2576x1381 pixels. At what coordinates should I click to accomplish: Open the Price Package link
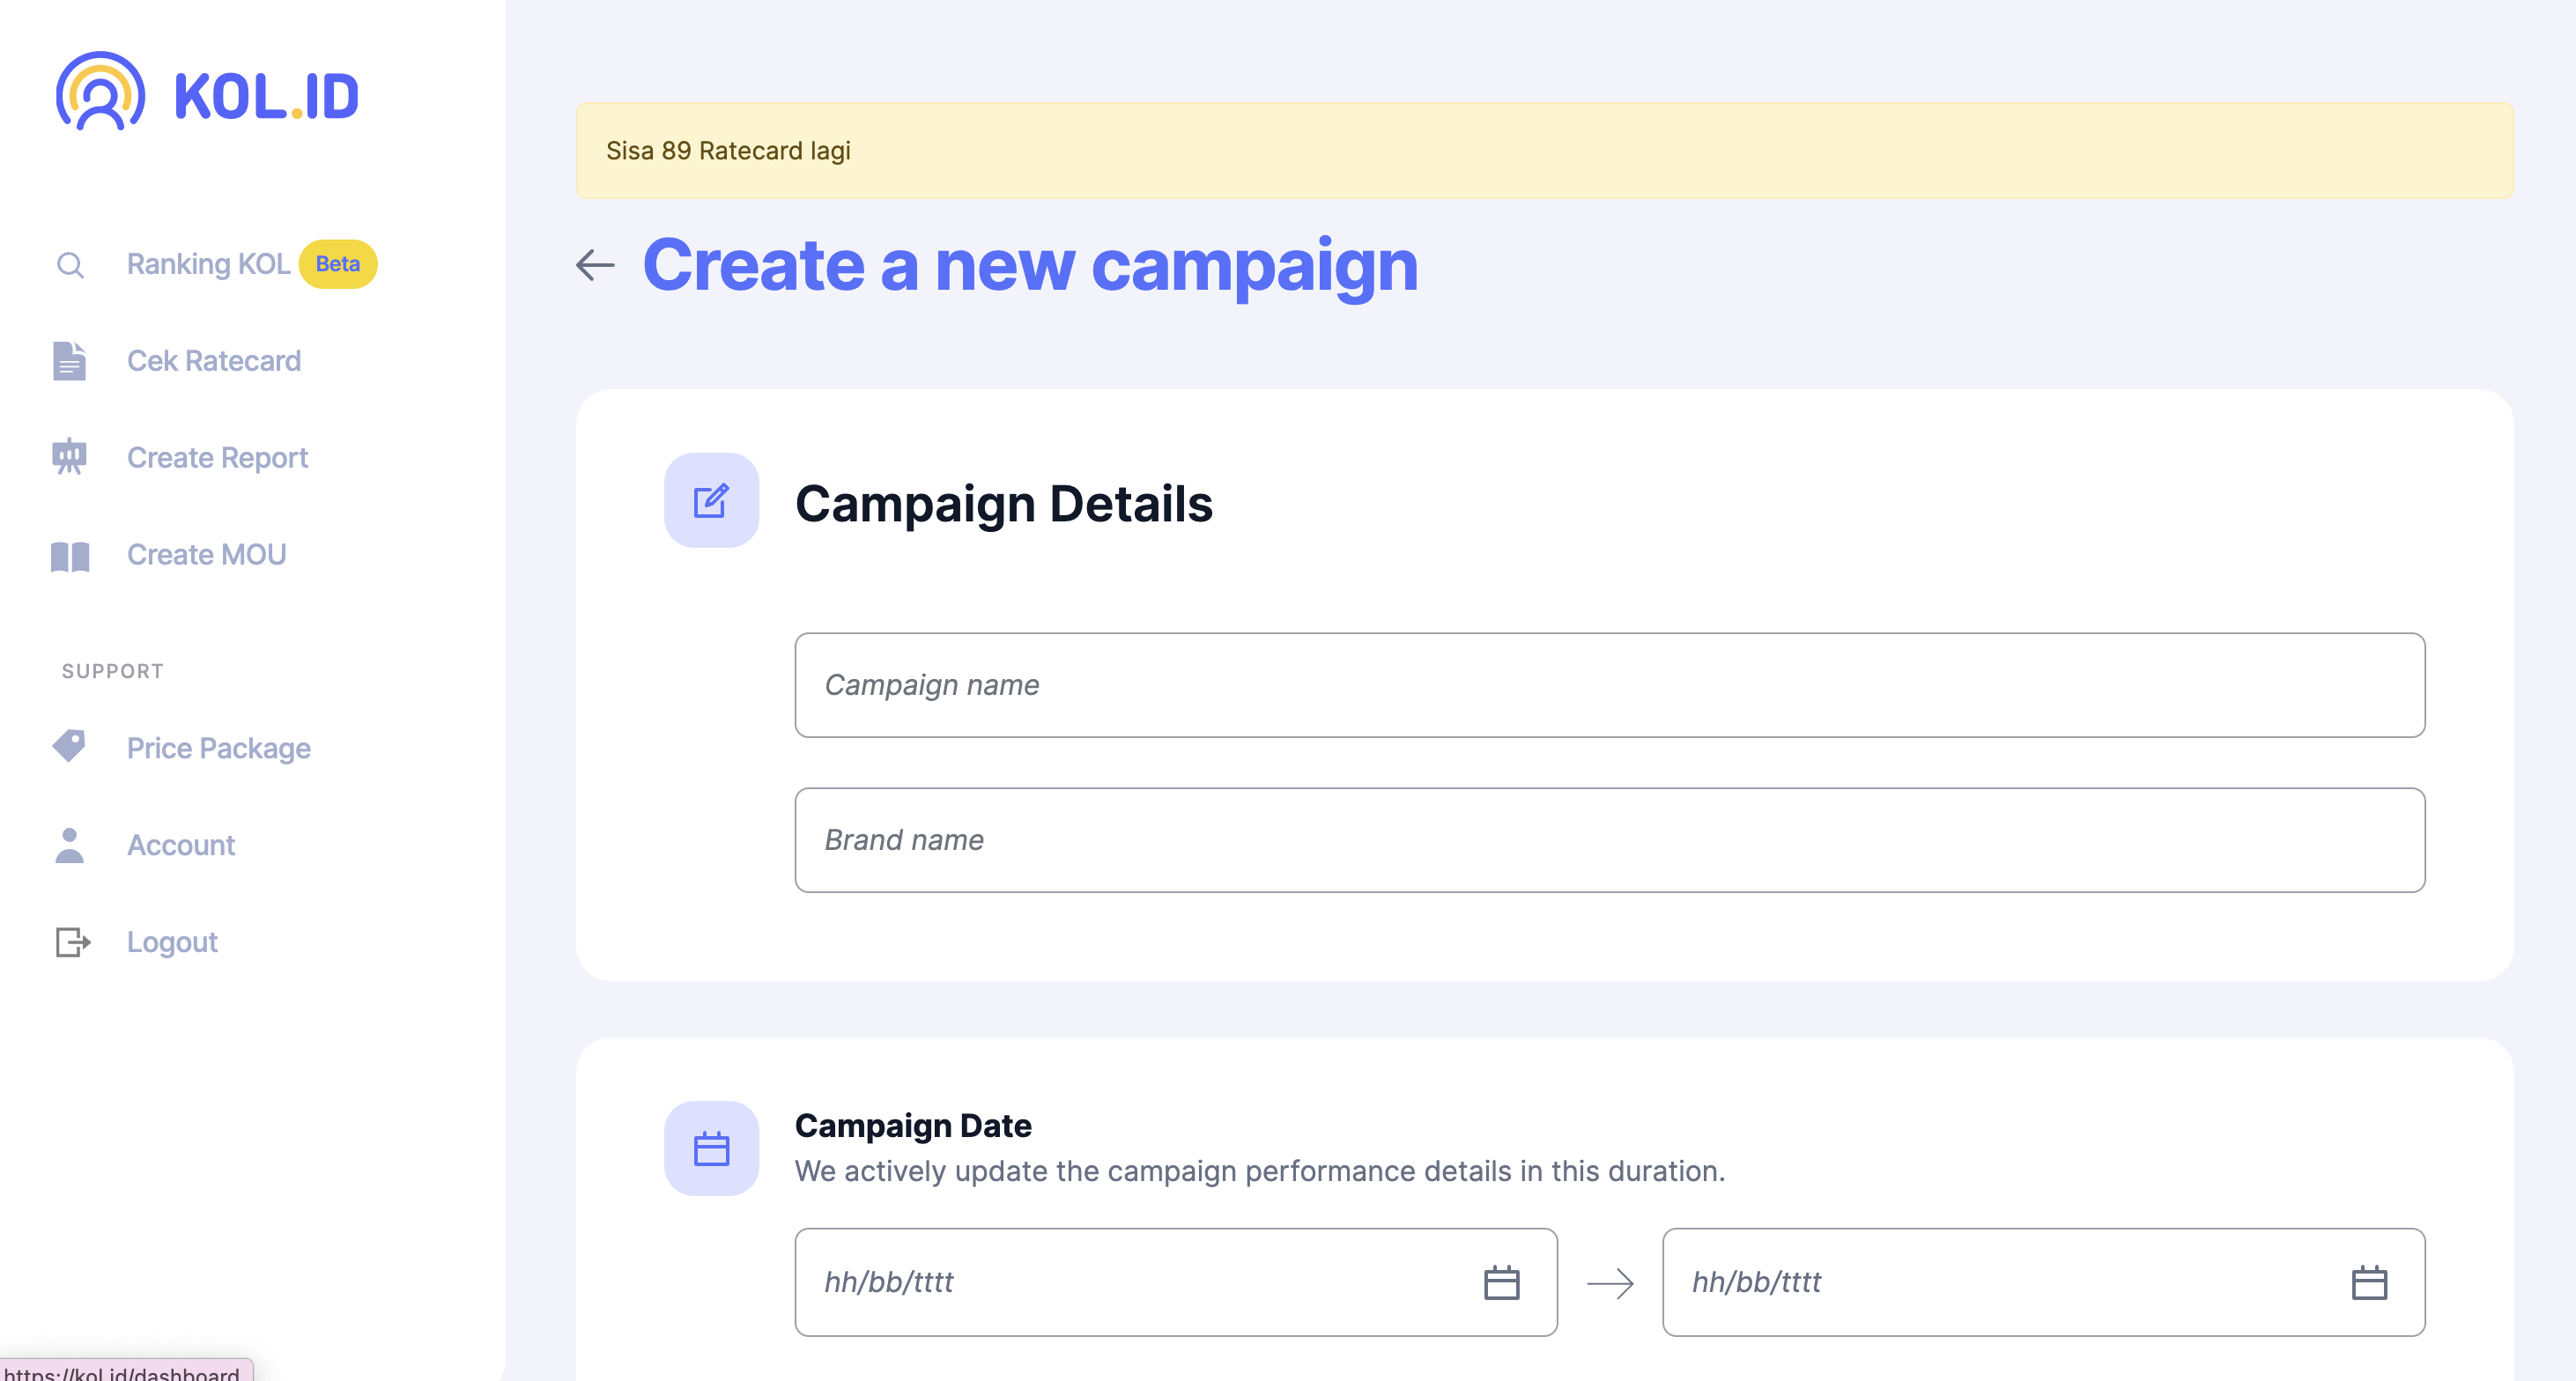(218, 748)
